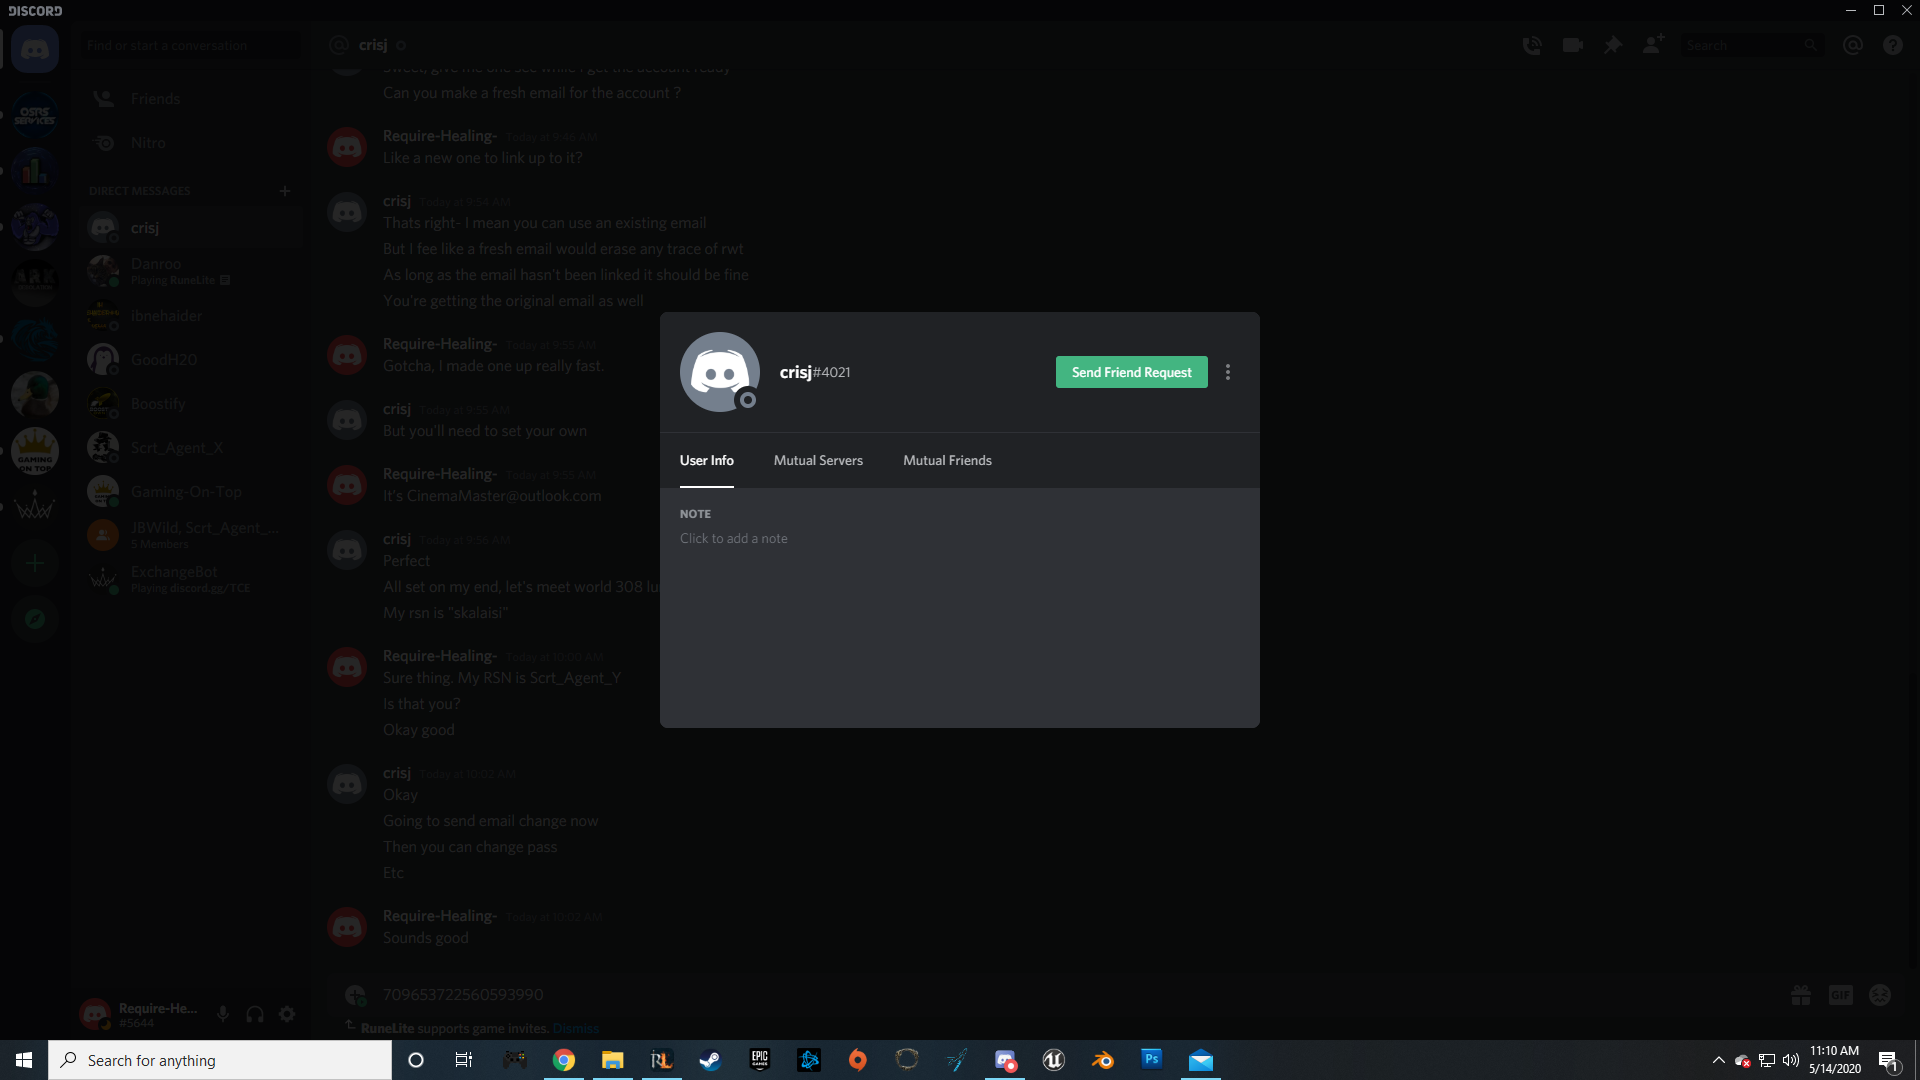This screenshot has width=1920, height=1080.
Task: Click the three-dot more options menu
Action: 1228,372
